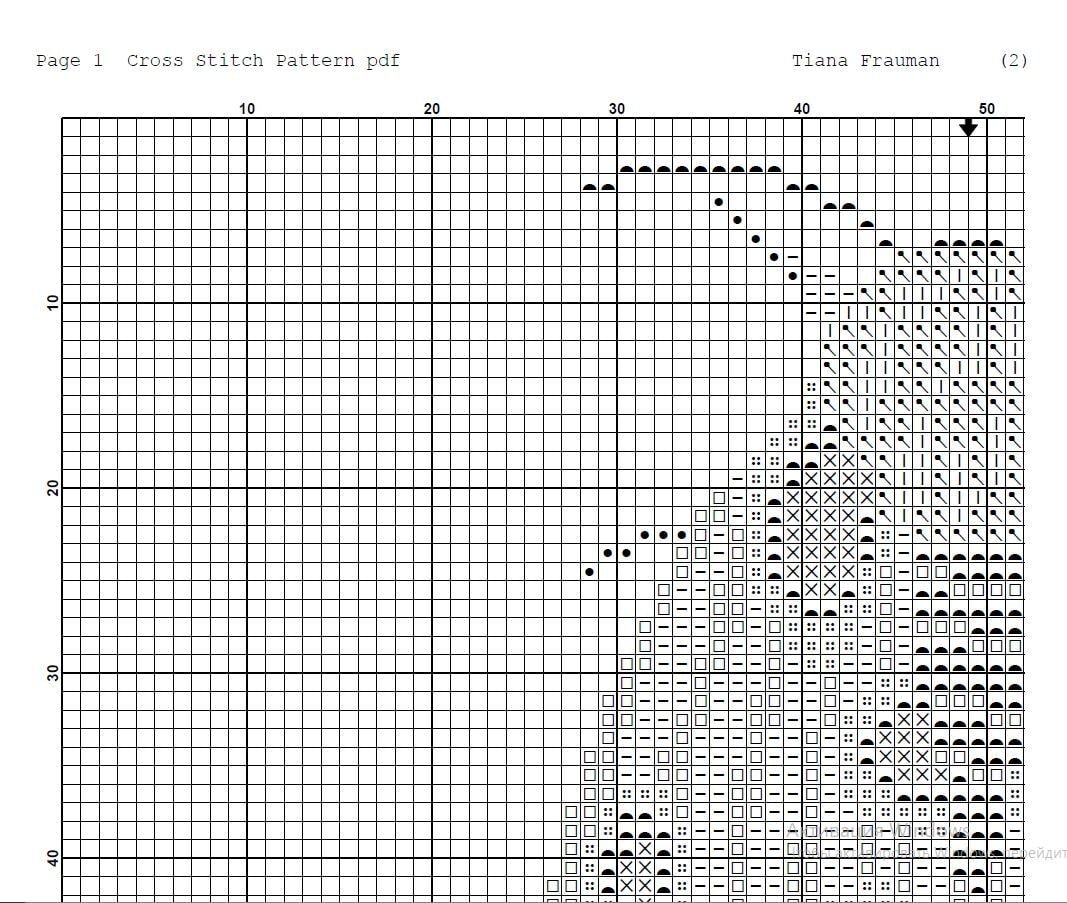The image size is (1067, 903).
Task: Click the '(2)' page number in header
Action: pyautogui.click(x=1014, y=61)
